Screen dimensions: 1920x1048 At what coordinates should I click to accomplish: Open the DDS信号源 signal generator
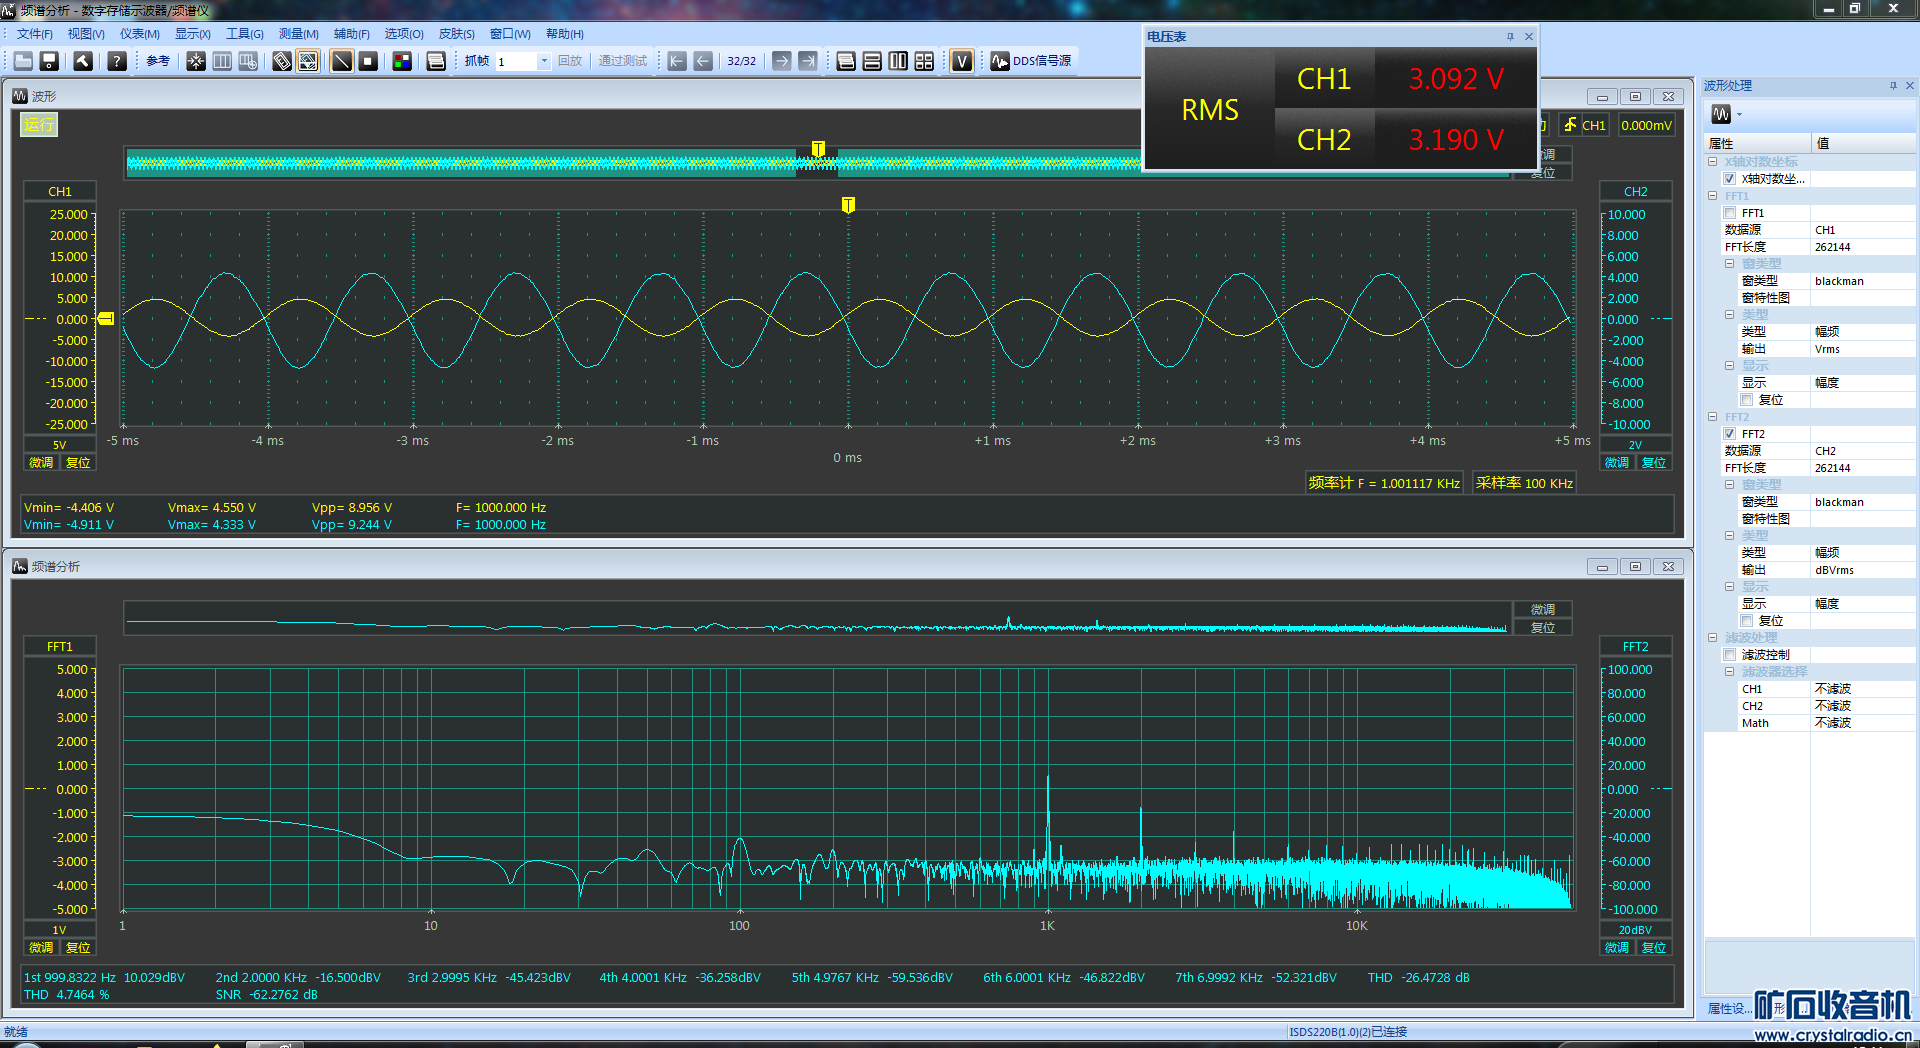(1031, 61)
